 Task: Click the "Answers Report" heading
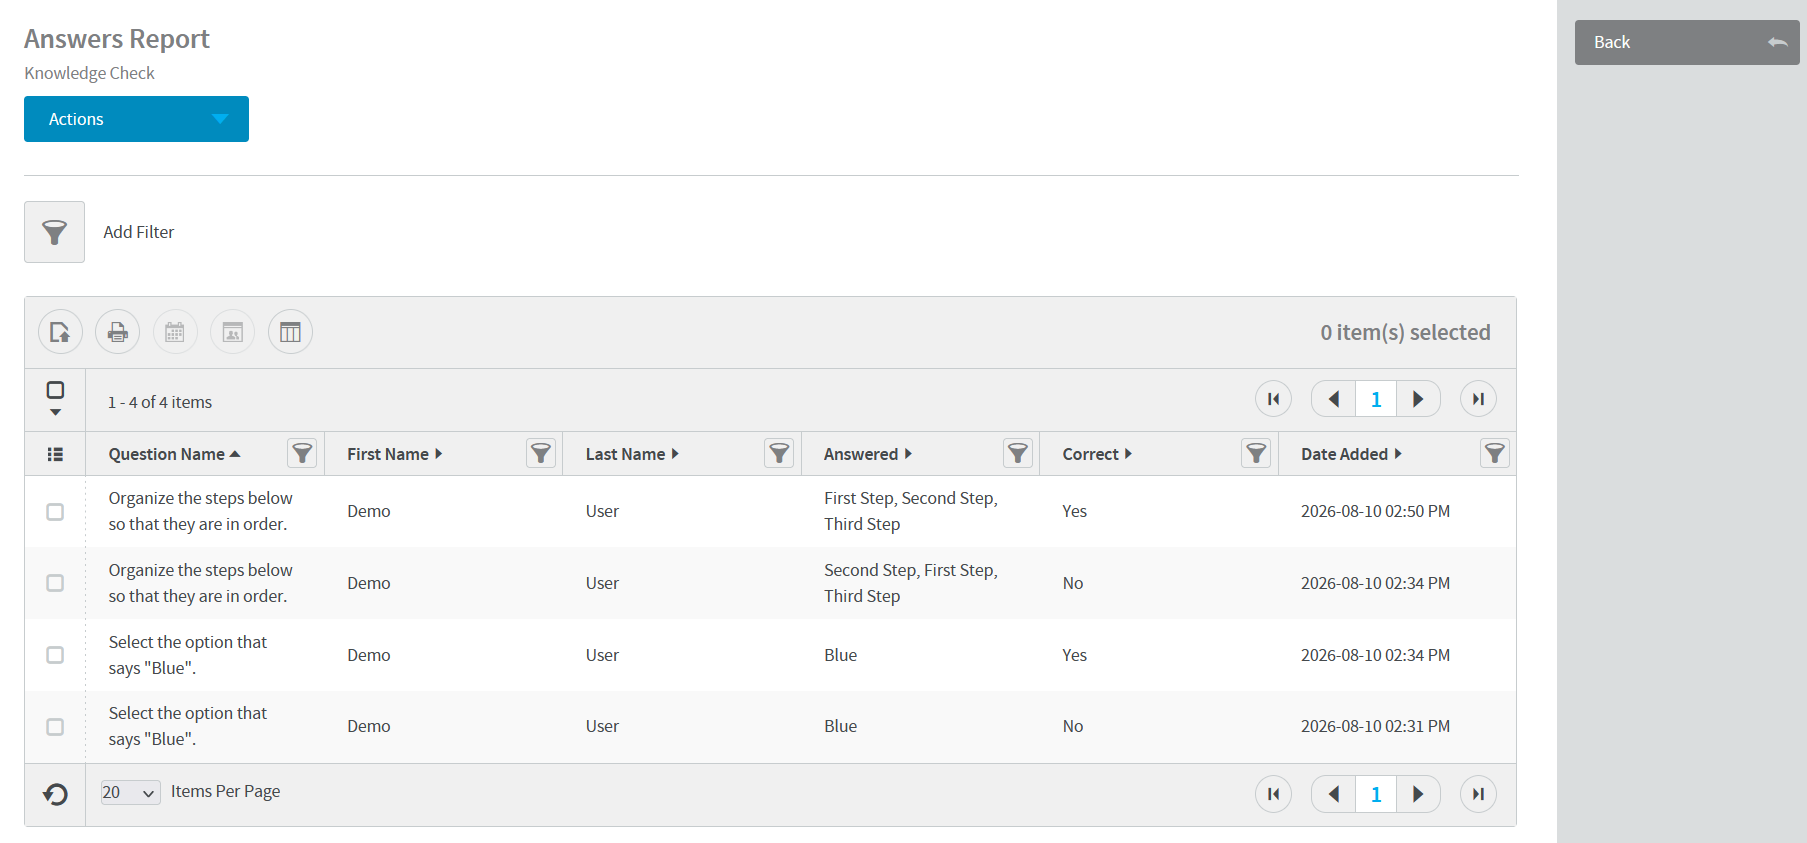117,39
